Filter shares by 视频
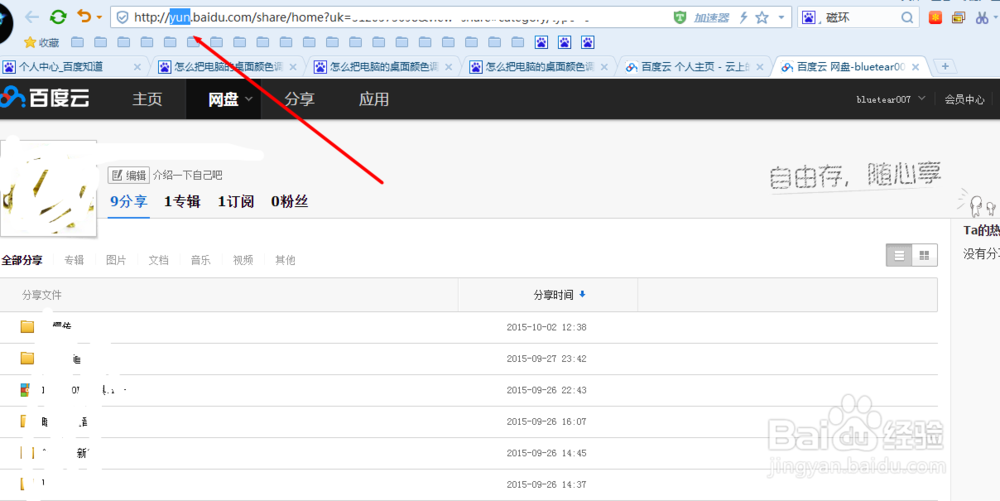Image resolution: width=1000 pixels, height=501 pixels. [243, 260]
